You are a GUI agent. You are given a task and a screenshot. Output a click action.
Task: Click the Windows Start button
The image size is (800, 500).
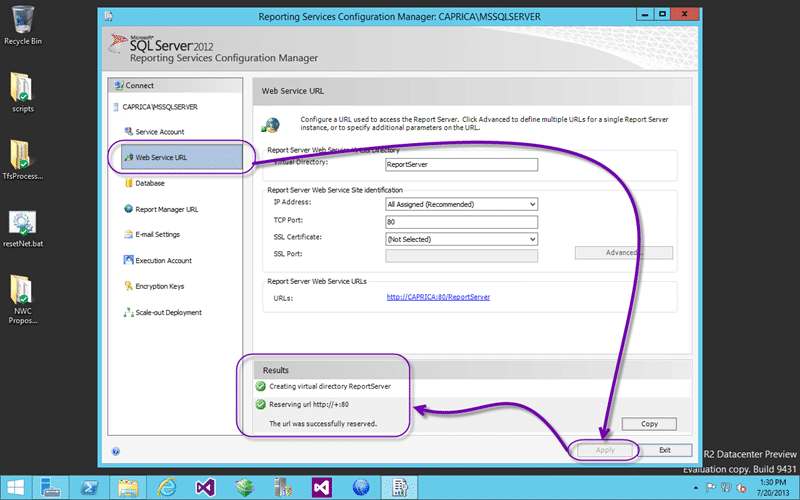(15, 488)
